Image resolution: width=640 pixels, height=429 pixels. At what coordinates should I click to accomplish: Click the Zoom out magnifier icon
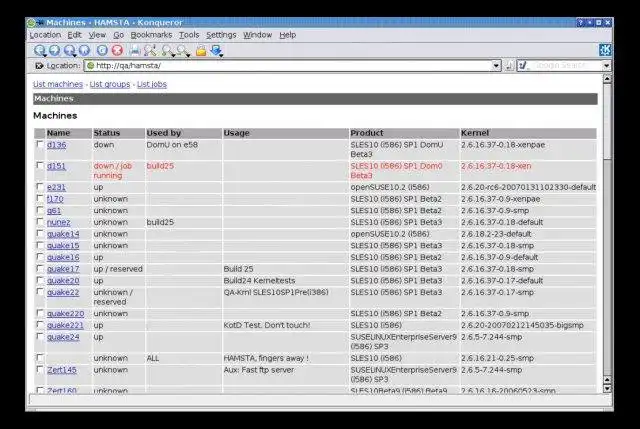[183, 51]
